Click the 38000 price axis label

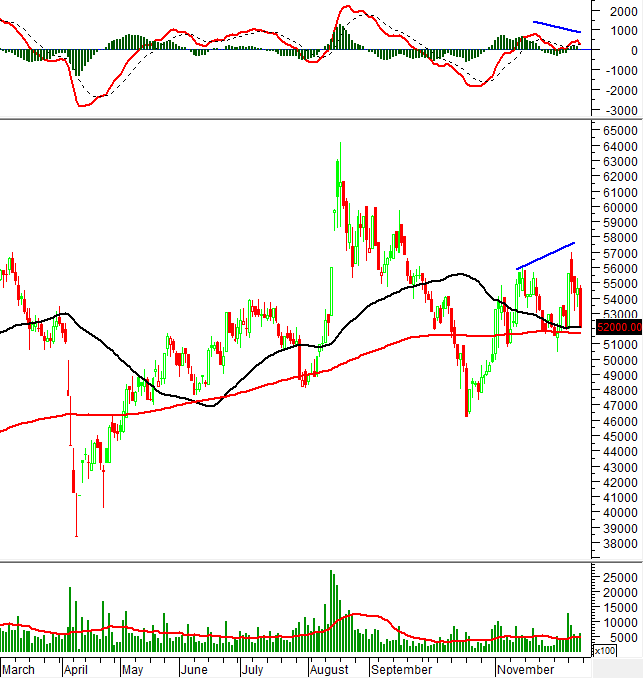coord(620,543)
